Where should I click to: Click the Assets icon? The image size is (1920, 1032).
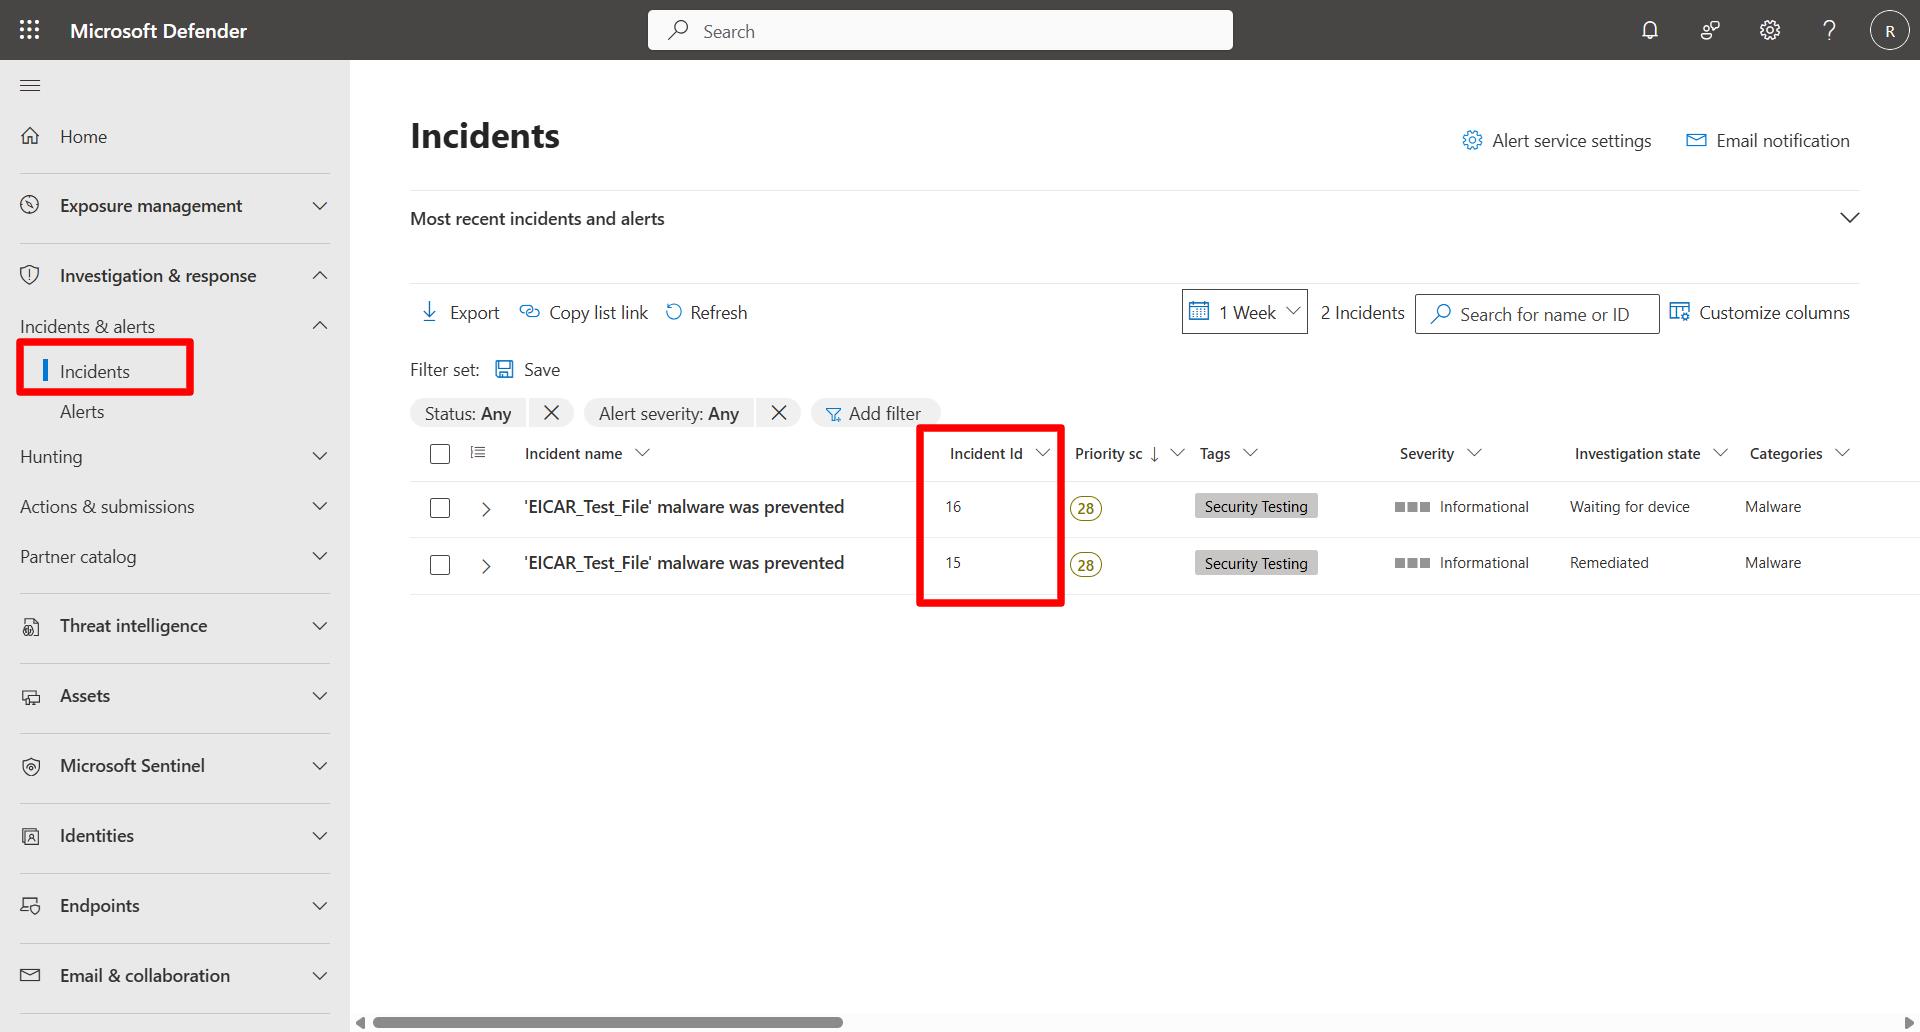pyautogui.click(x=30, y=696)
